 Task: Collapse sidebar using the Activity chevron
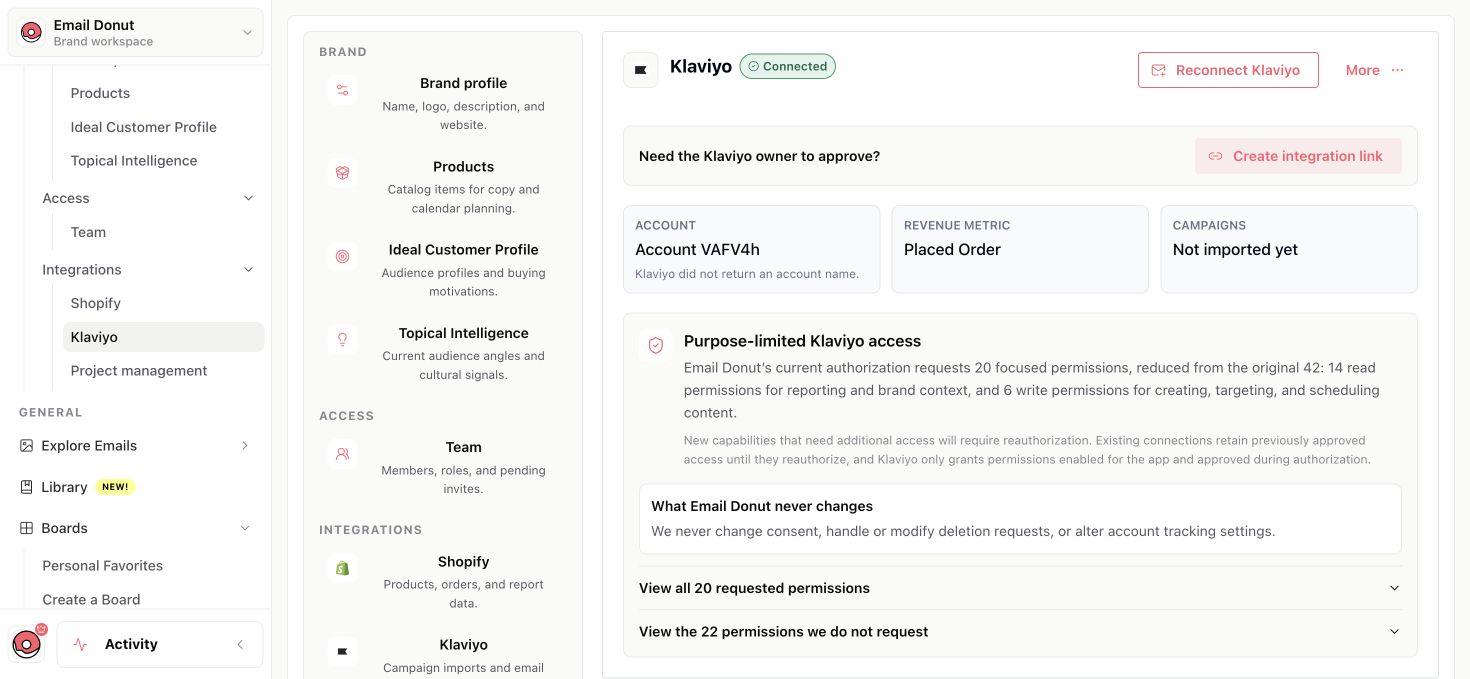240,645
